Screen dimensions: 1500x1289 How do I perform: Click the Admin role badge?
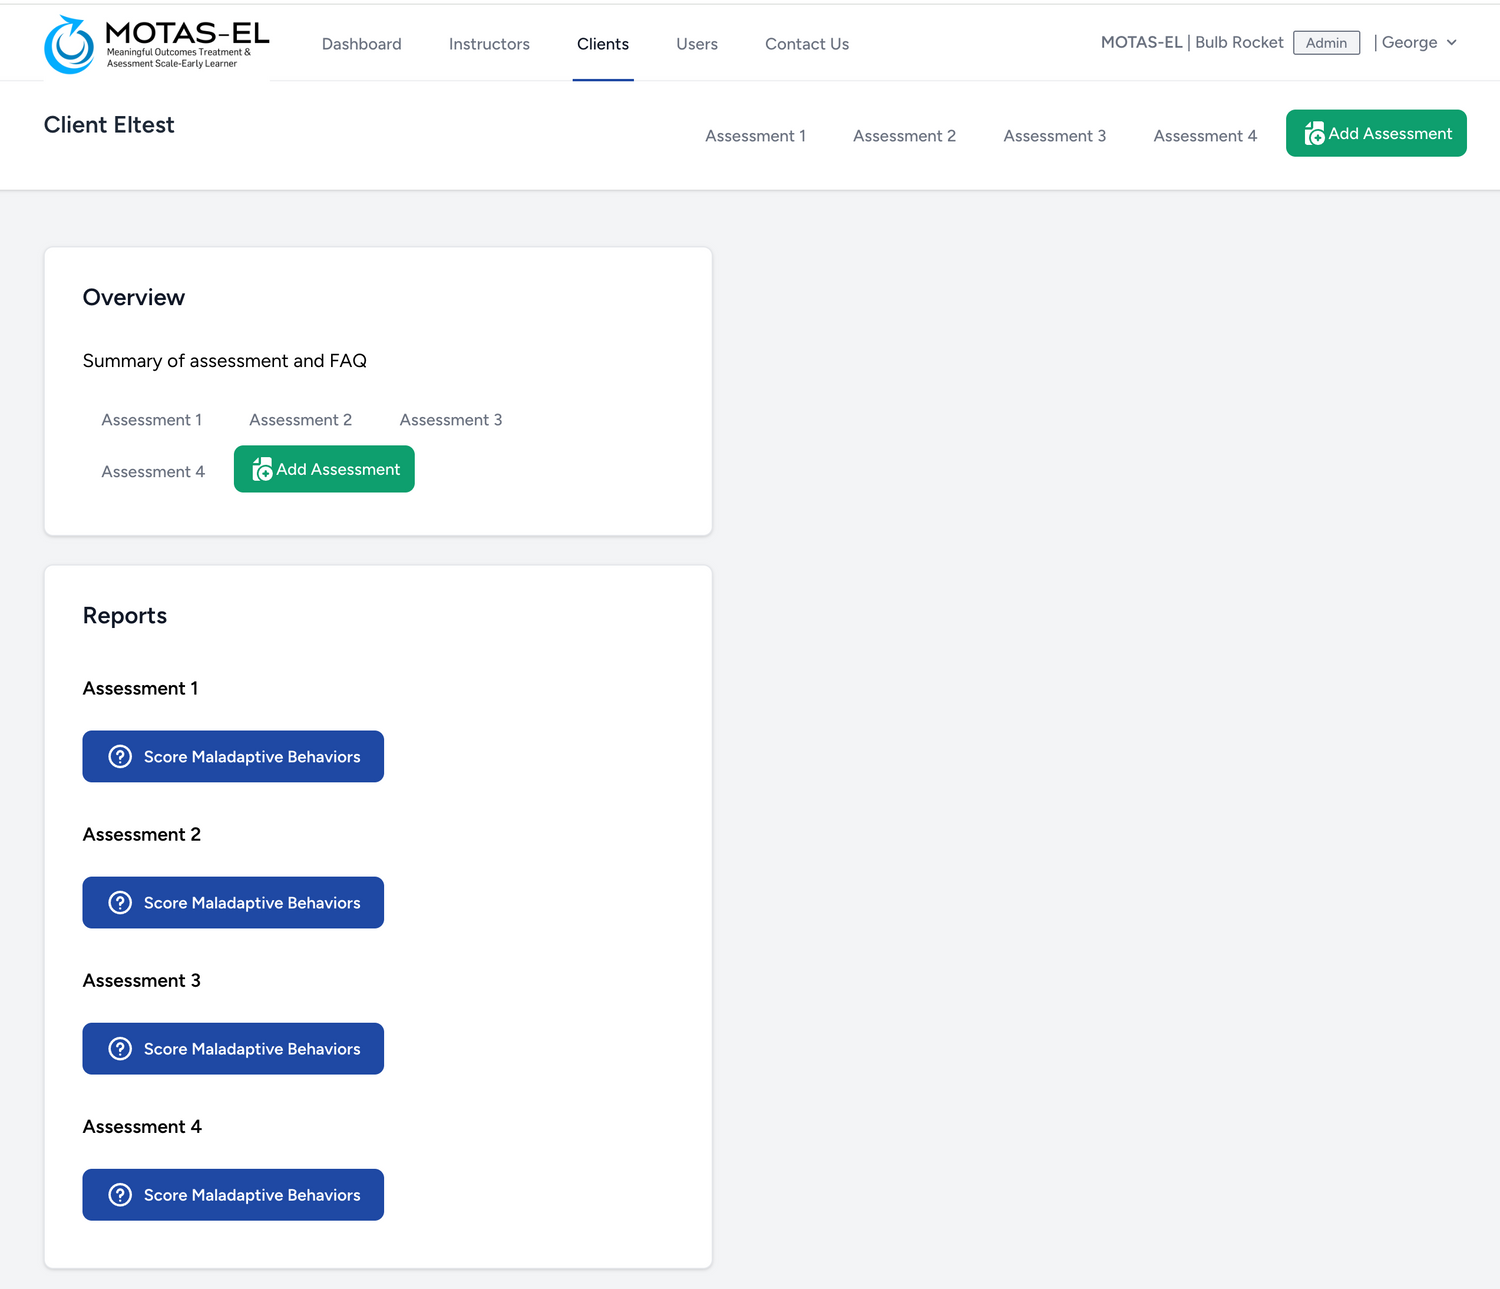pos(1326,43)
